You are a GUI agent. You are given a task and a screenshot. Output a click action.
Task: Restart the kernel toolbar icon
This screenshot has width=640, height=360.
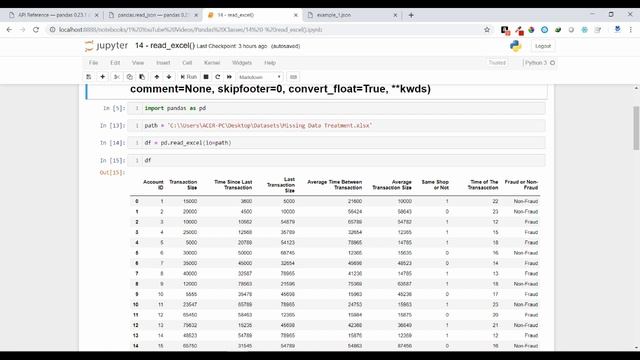(x=218, y=77)
